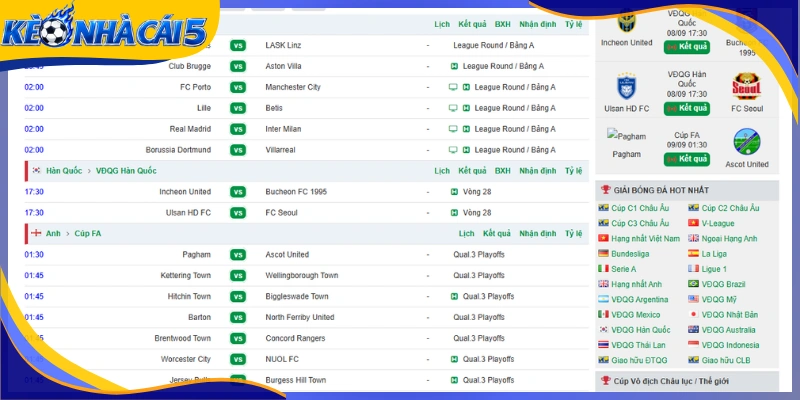Click Manchester City team name
The height and width of the screenshot is (400, 800).
point(293,87)
